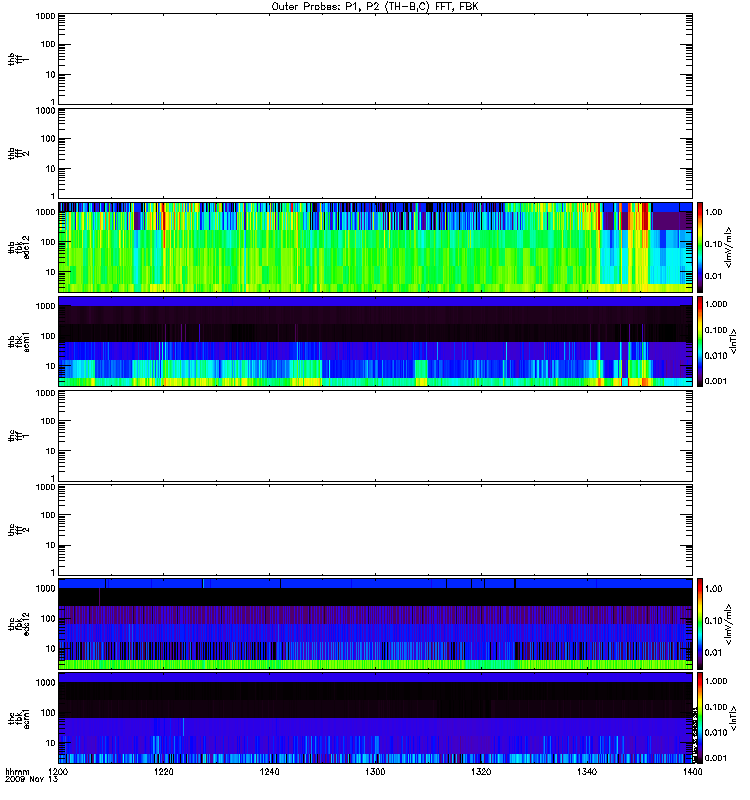Click the '1300' time axis label
Screen dimensions: 750x800
(x=375, y=772)
